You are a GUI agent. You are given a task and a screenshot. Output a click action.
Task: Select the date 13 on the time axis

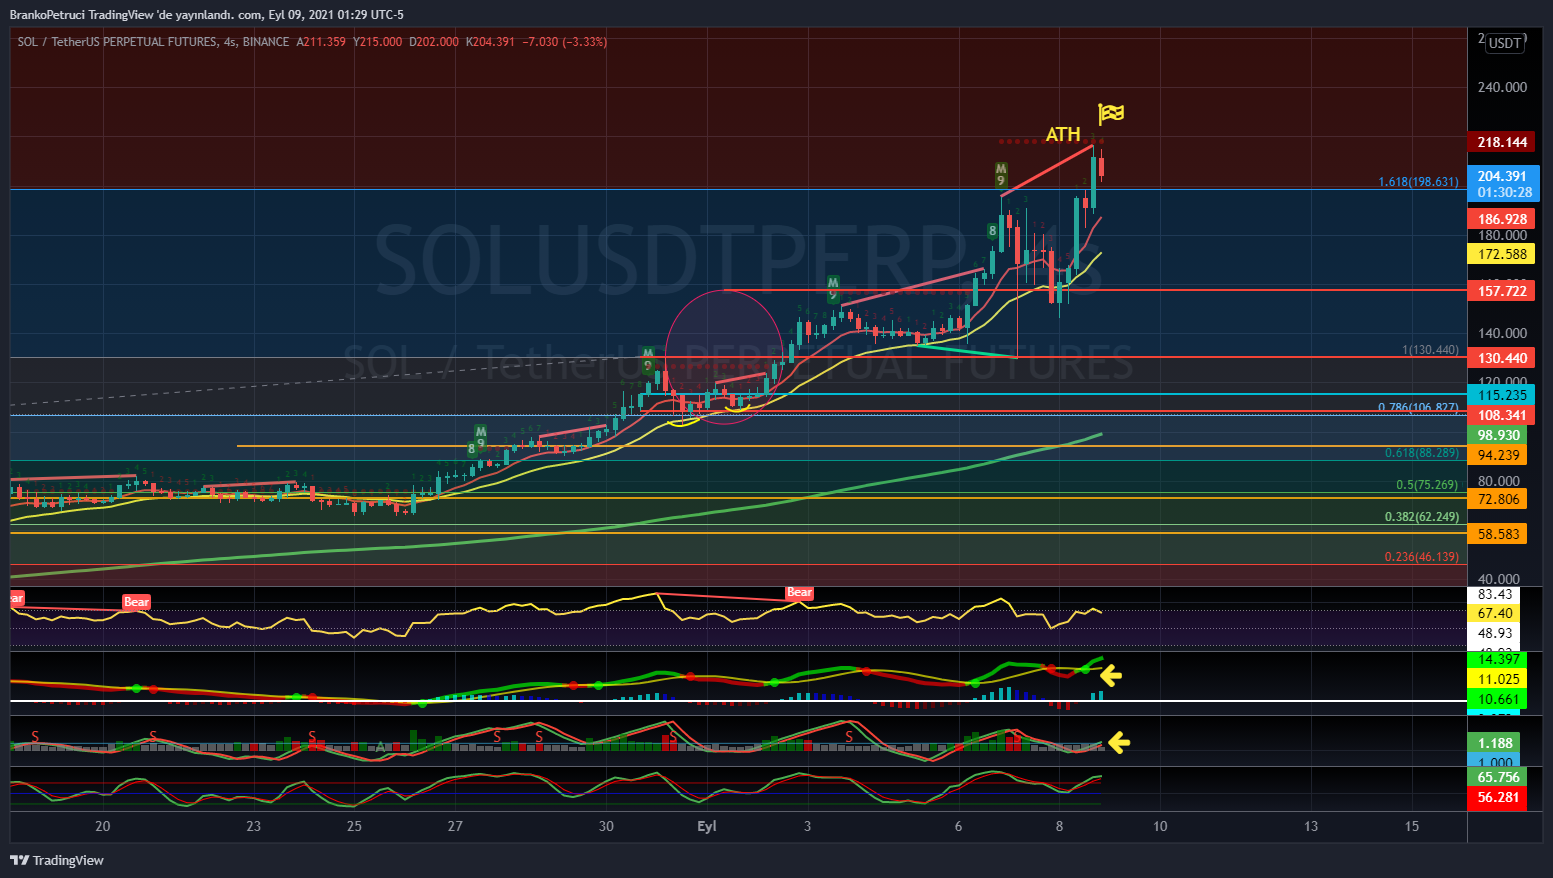pyautogui.click(x=1311, y=826)
